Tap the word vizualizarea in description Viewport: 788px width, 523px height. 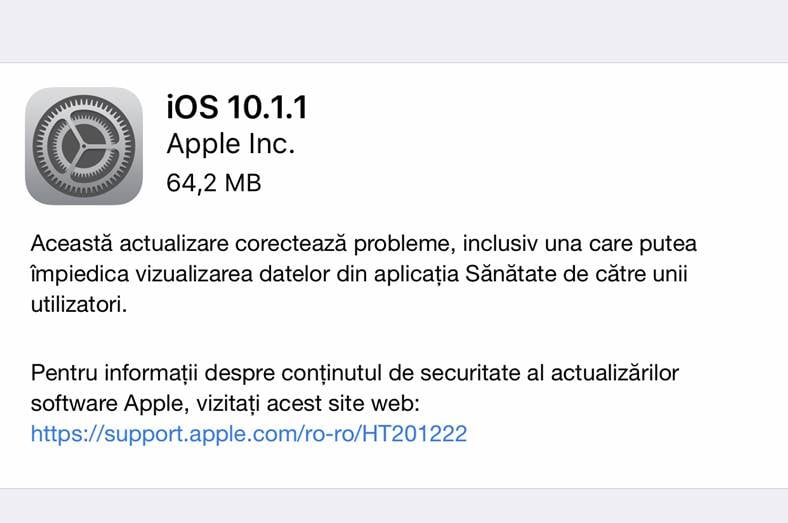pyautogui.click(x=194, y=274)
